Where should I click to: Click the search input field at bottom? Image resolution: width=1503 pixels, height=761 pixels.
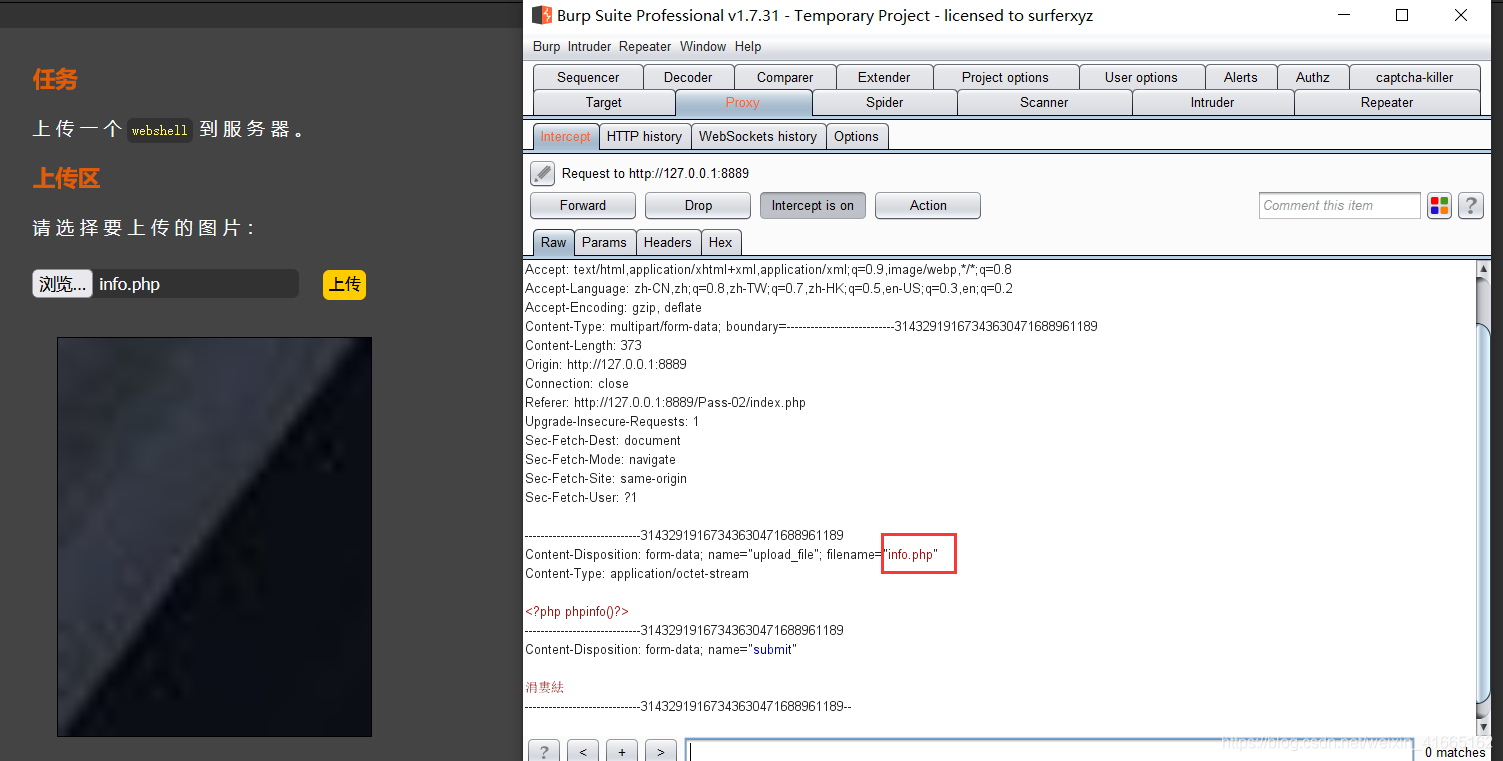1048,751
